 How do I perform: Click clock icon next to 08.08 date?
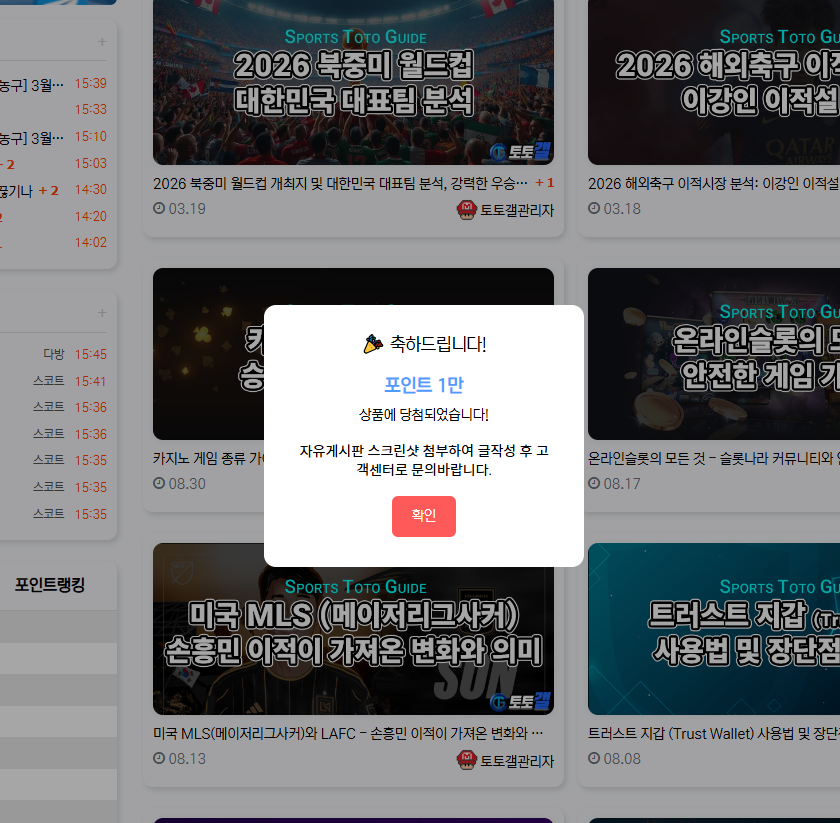click(594, 758)
